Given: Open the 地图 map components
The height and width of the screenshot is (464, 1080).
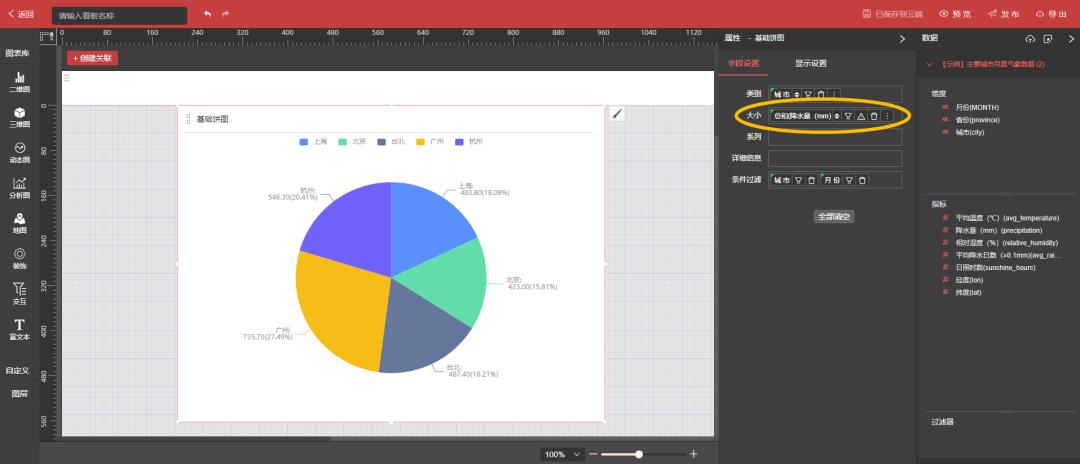Looking at the screenshot, I should [x=19, y=221].
